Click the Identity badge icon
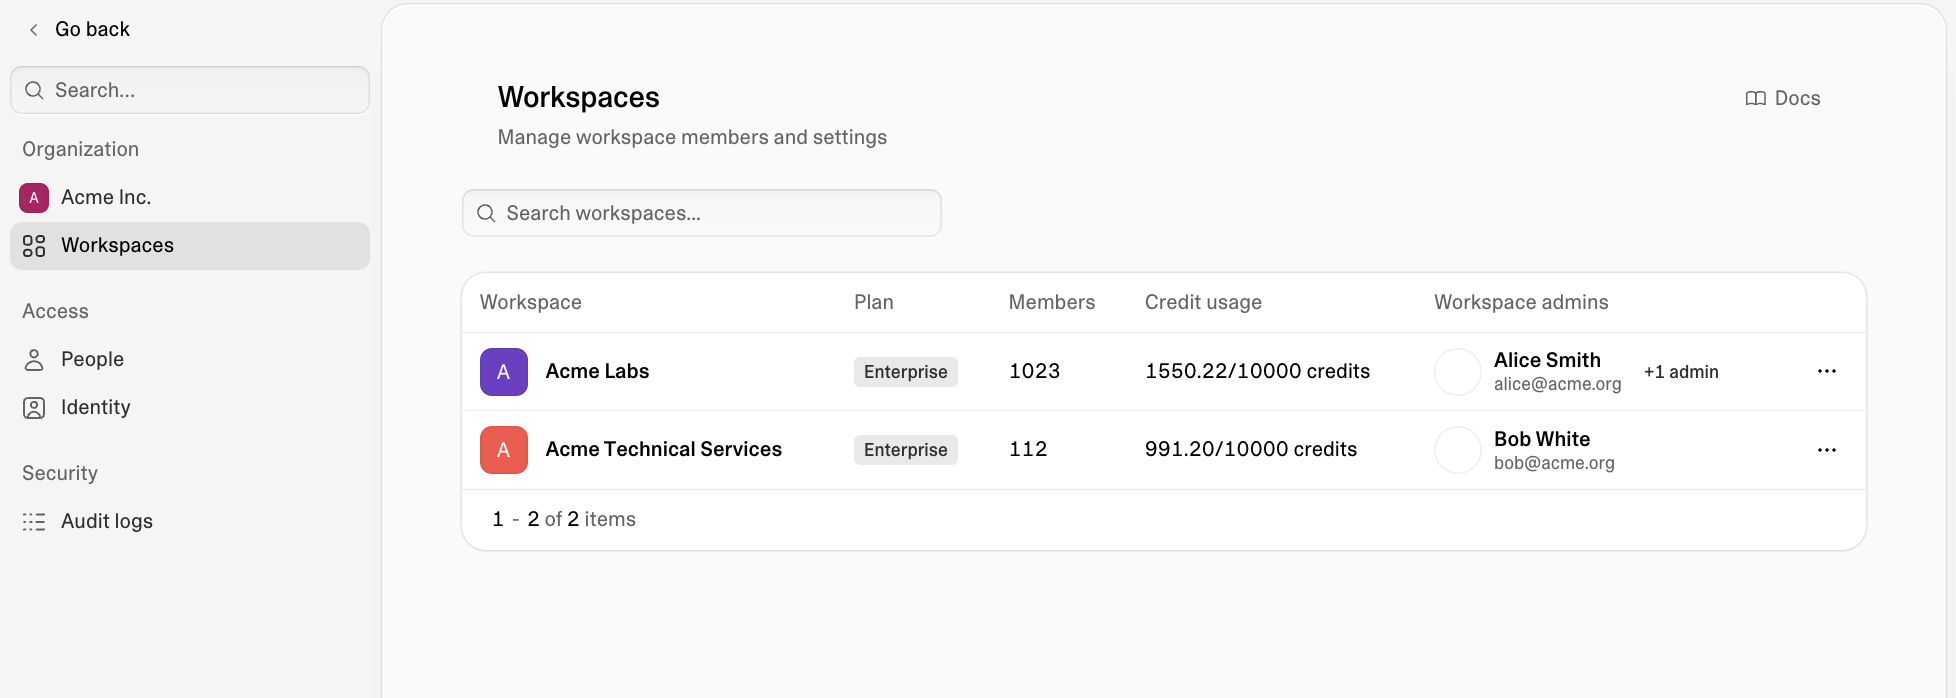This screenshot has height=698, width=1956. tap(34, 408)
